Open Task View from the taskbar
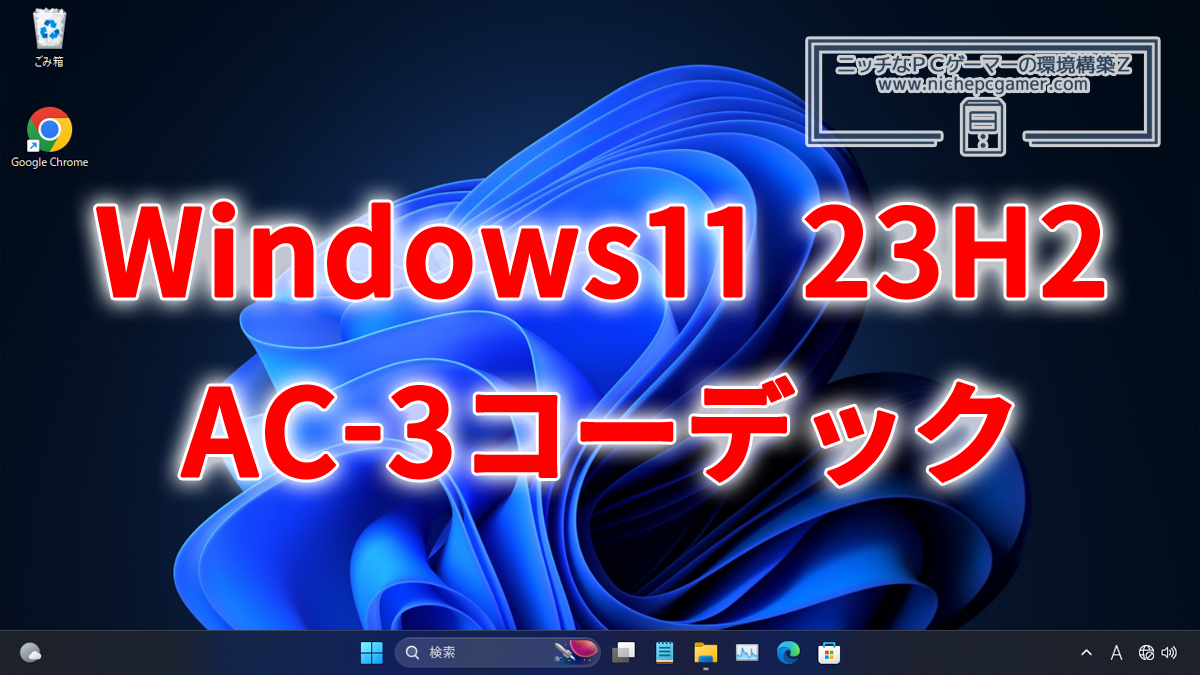Image resolution: width=1200 pixels, height=675 pixels. [624, 653]
